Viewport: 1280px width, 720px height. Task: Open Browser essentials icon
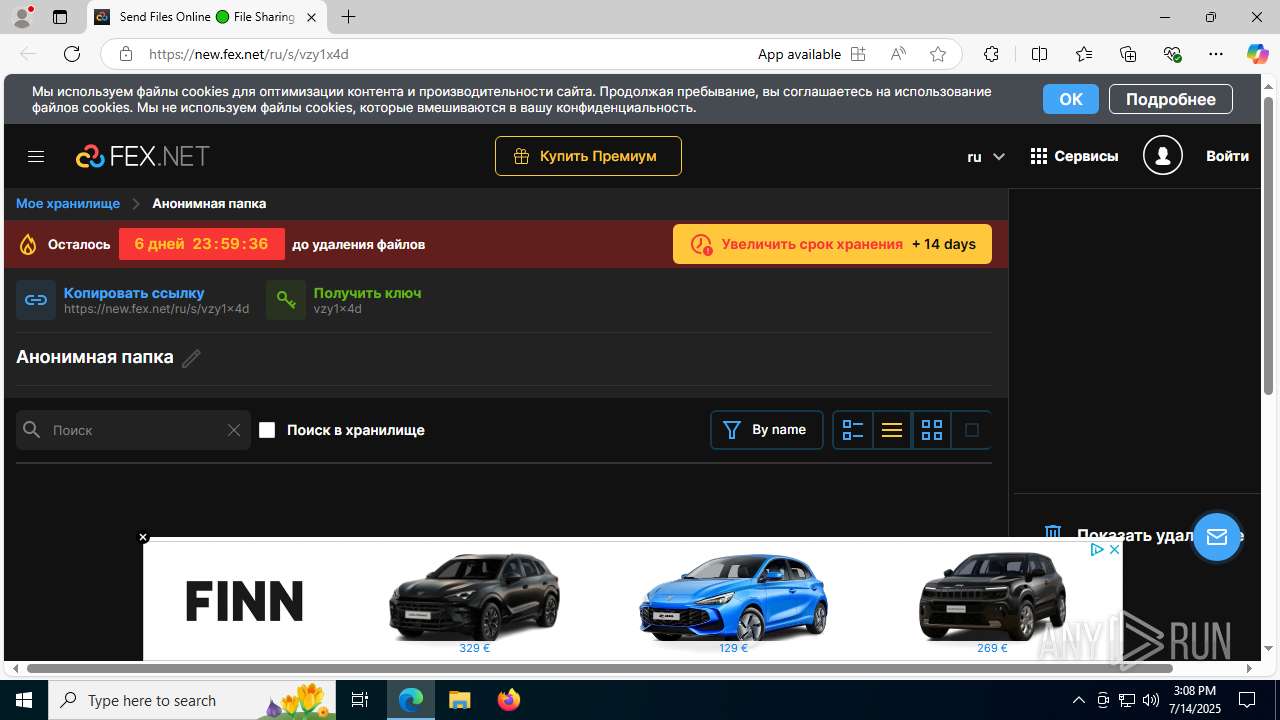[1172, 54]
